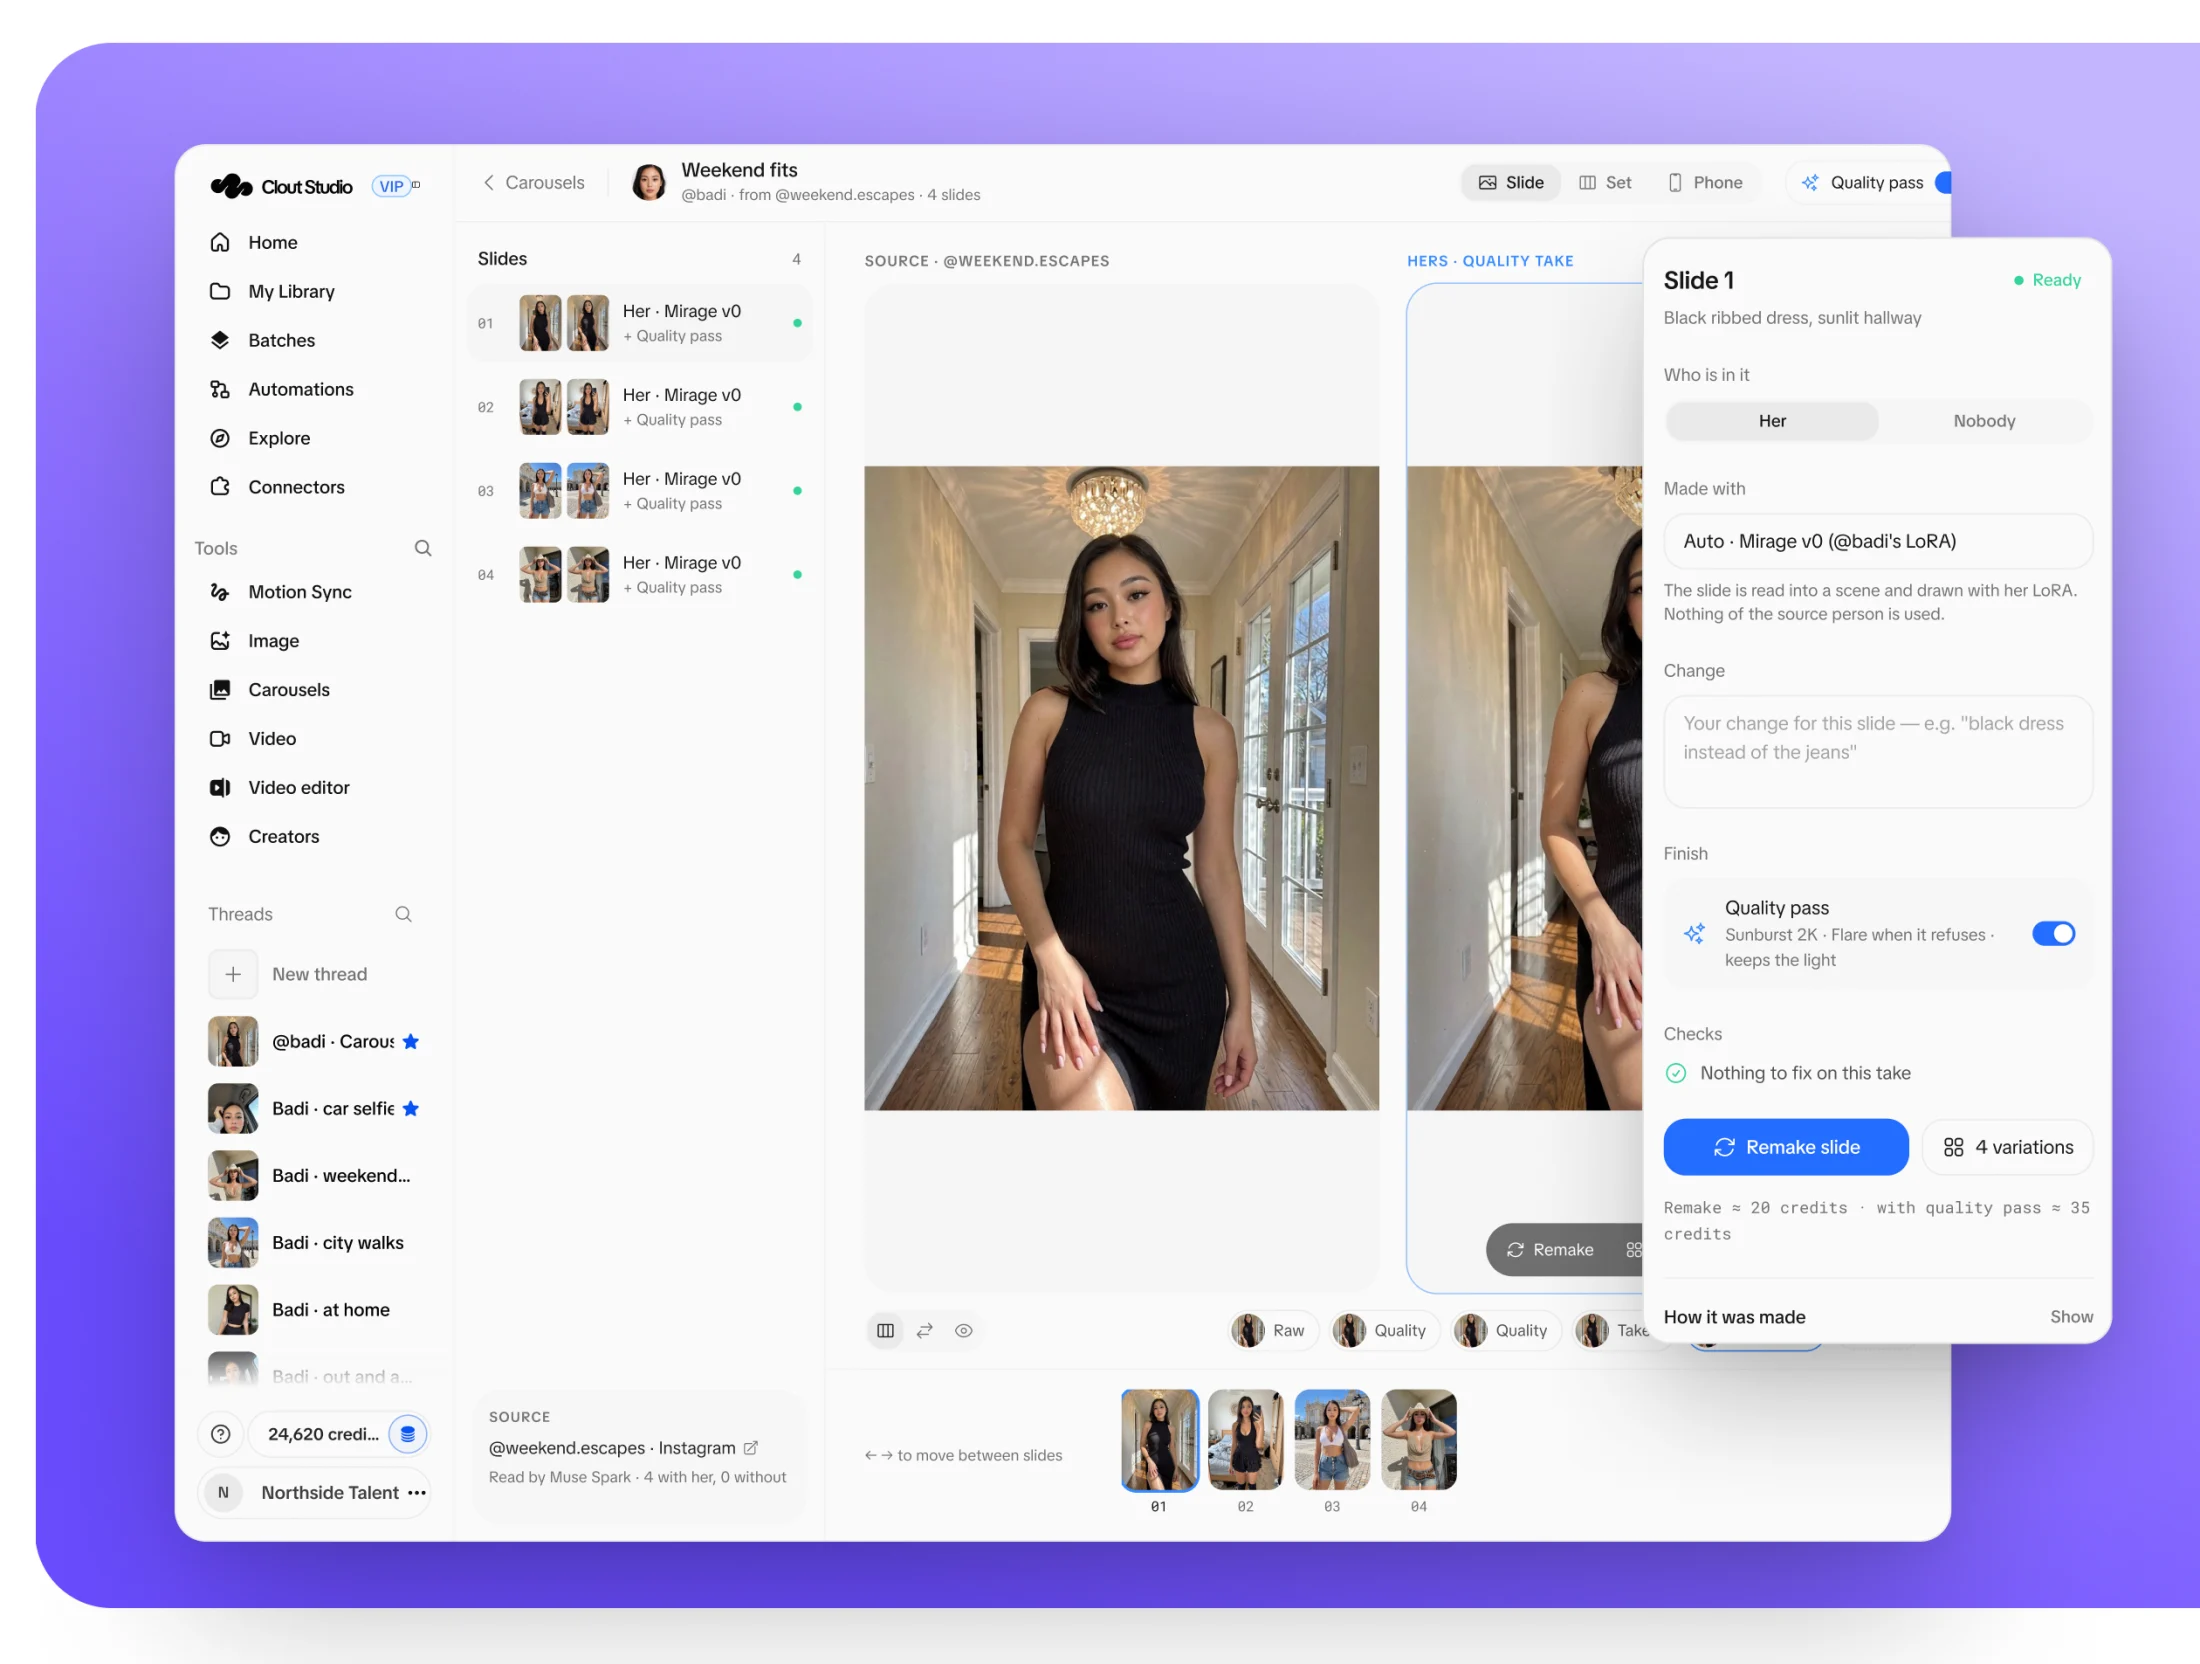Screen dimensions: 2200x1664
Task: Select slide 02 row in Slides list
Action: click(640, 407)
